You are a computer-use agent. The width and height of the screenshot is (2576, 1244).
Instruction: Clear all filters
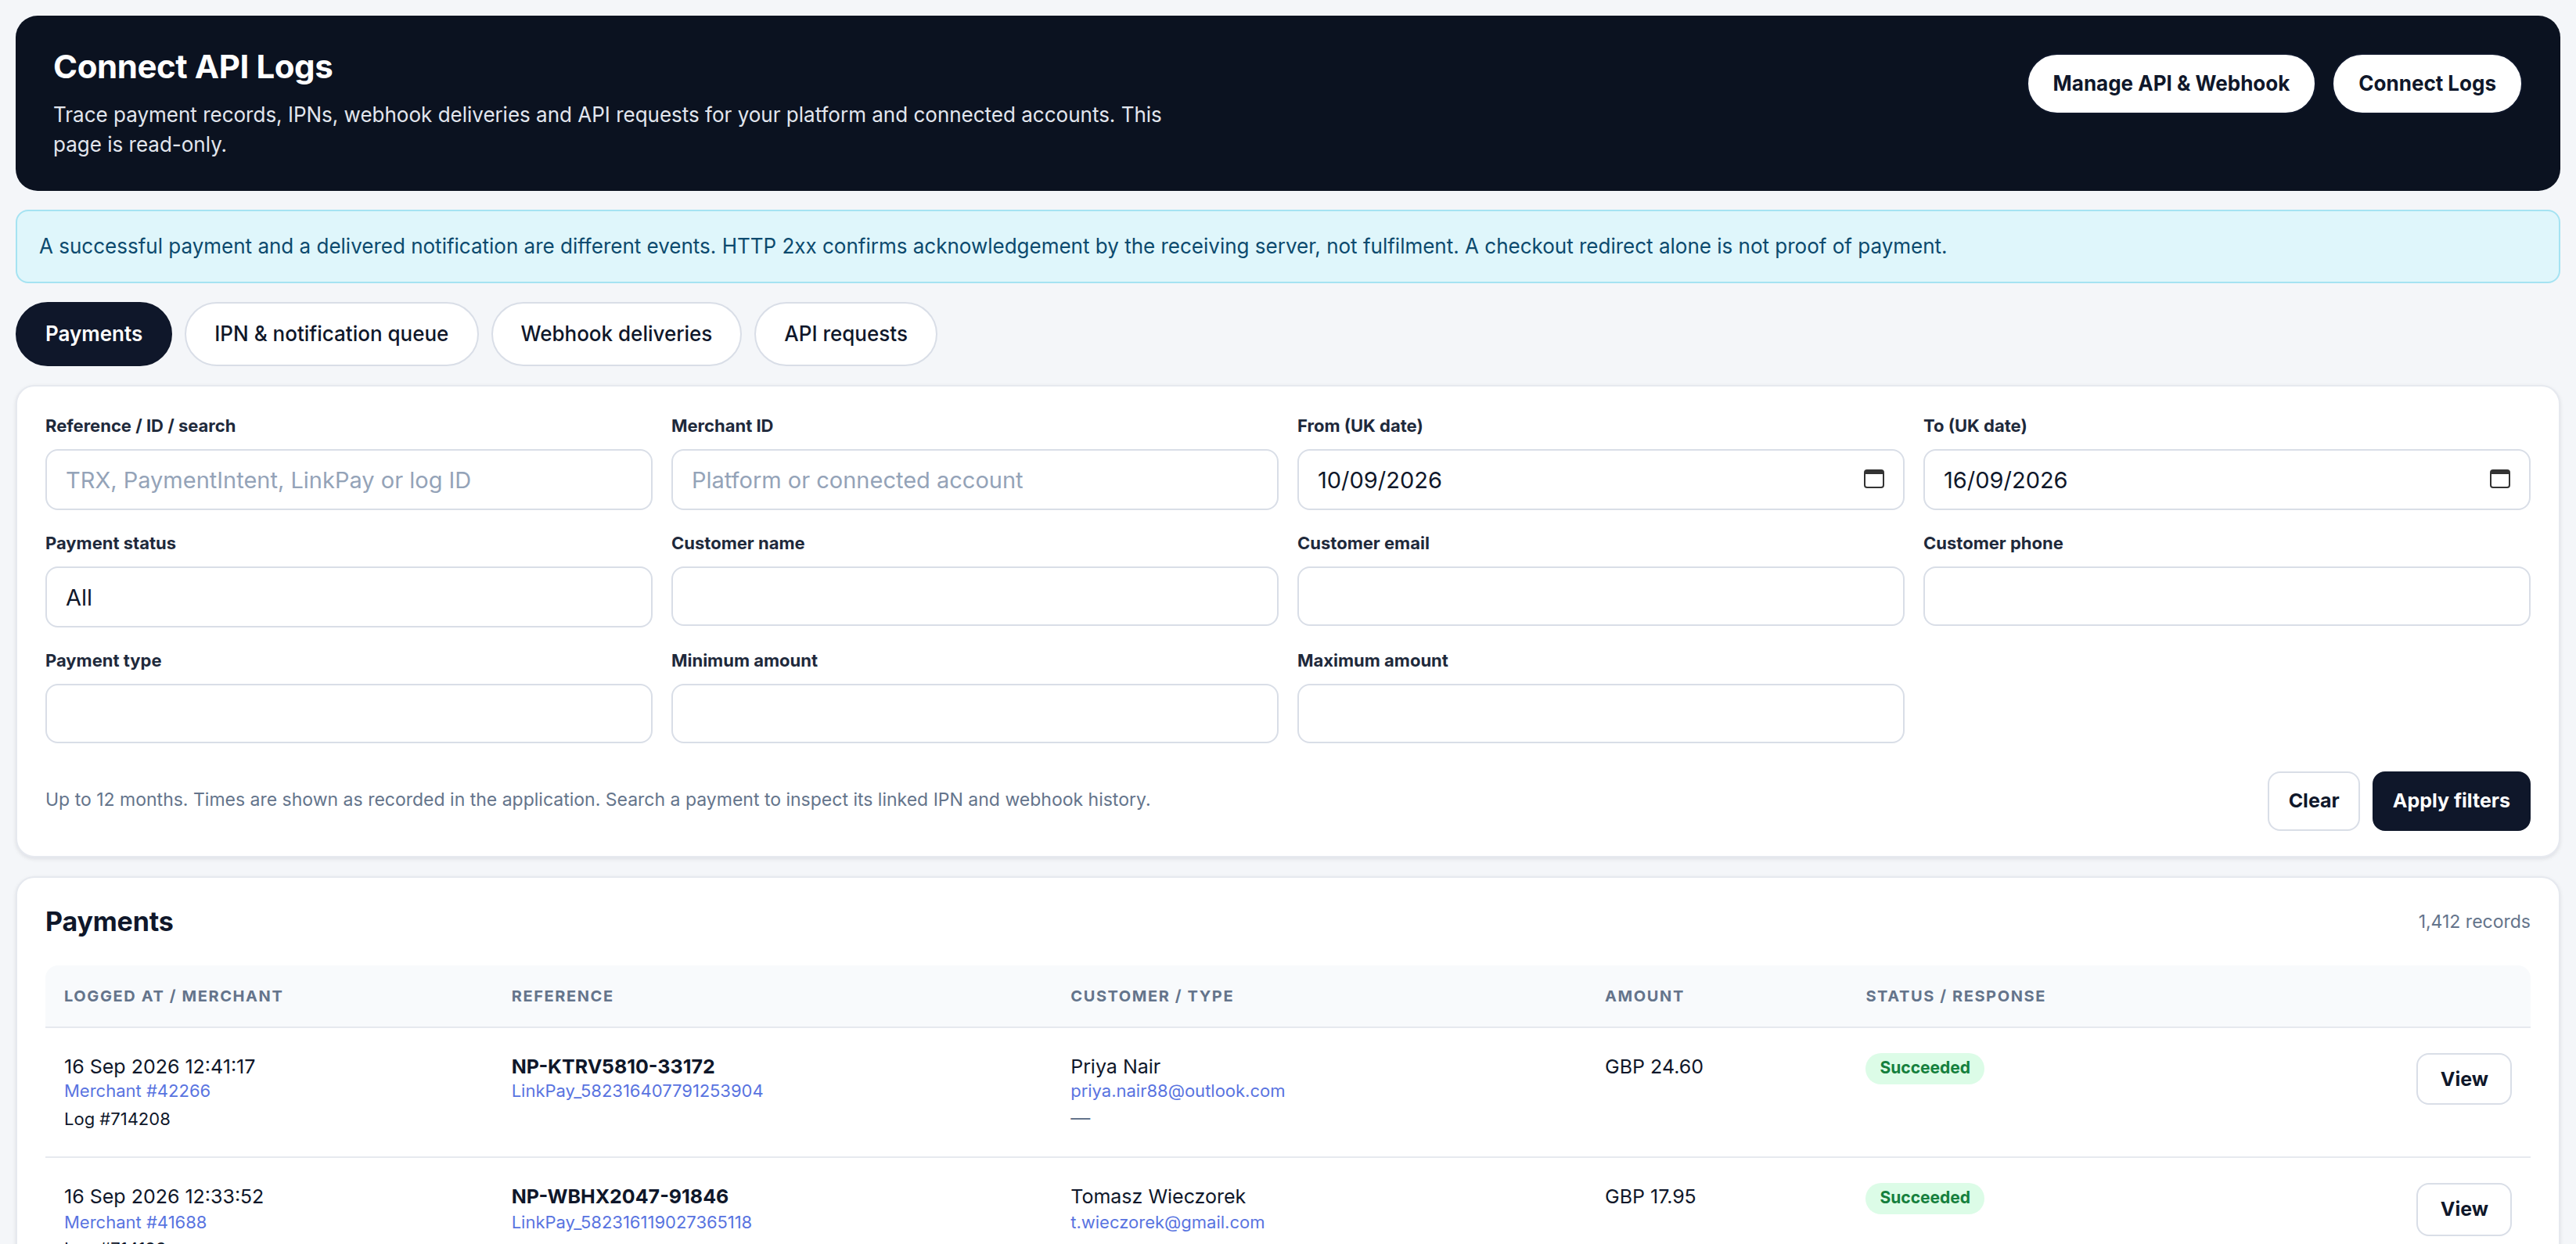2313,801
